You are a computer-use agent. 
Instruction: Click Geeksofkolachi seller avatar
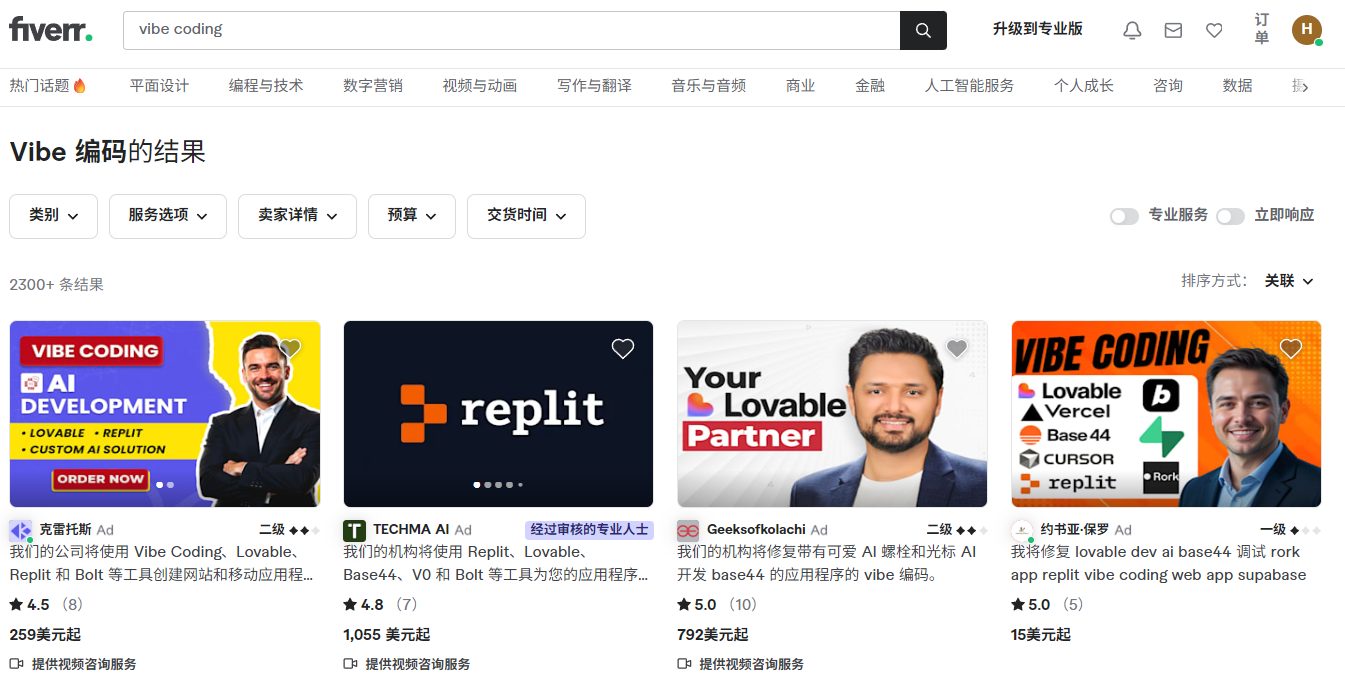[x=688, y=530]
